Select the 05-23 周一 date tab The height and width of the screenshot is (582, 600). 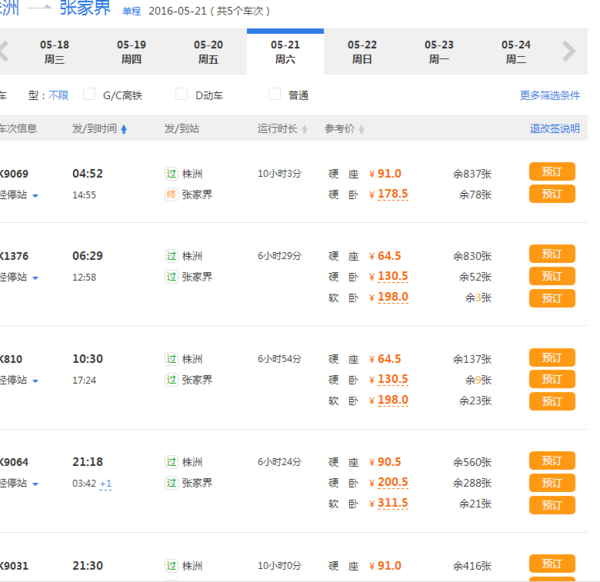[x=439, y=52]
